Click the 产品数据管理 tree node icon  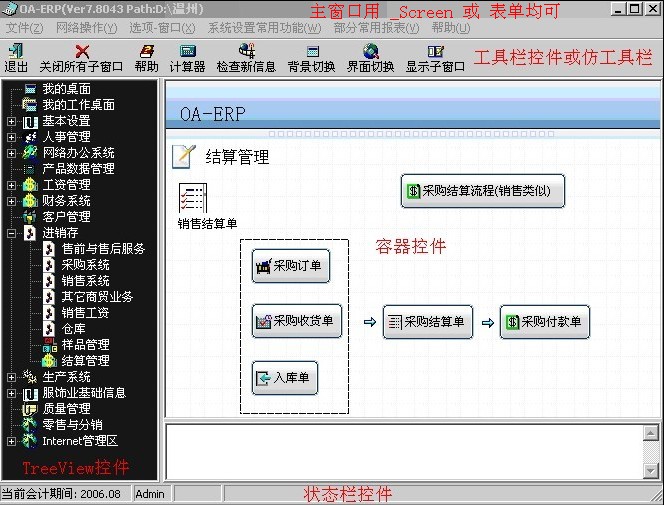click(29, 169)
